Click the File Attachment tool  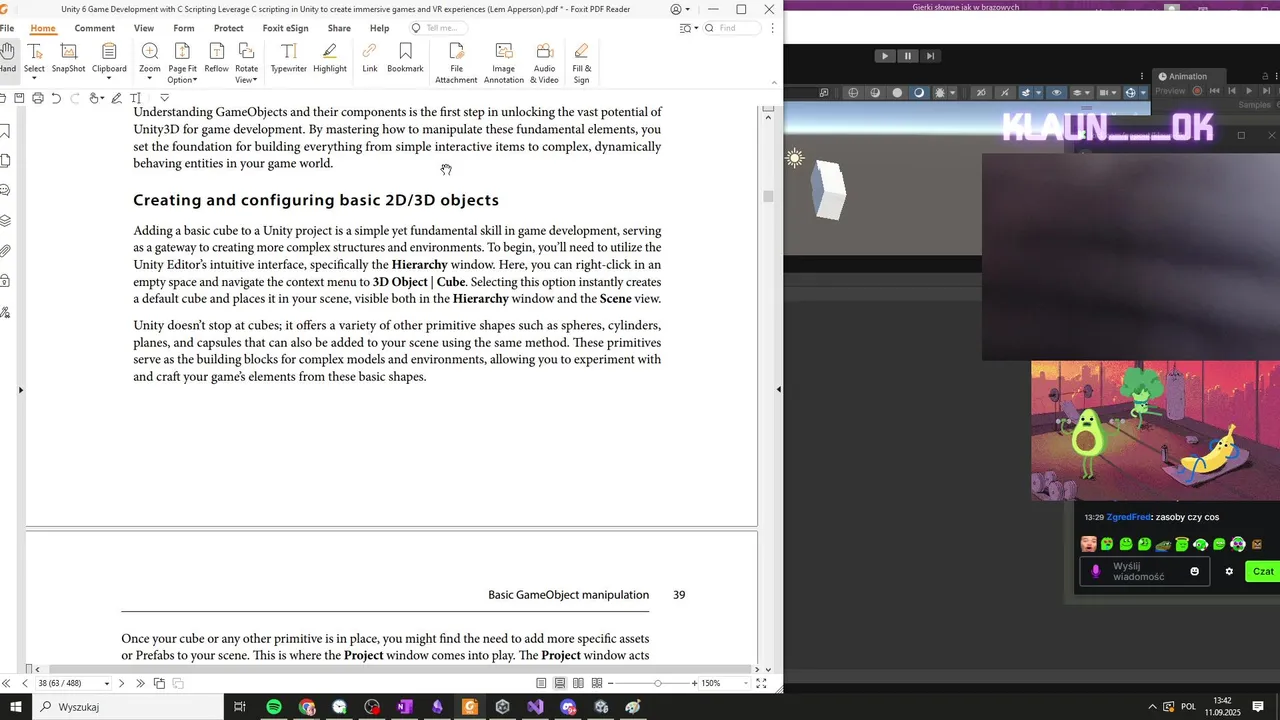456,63
